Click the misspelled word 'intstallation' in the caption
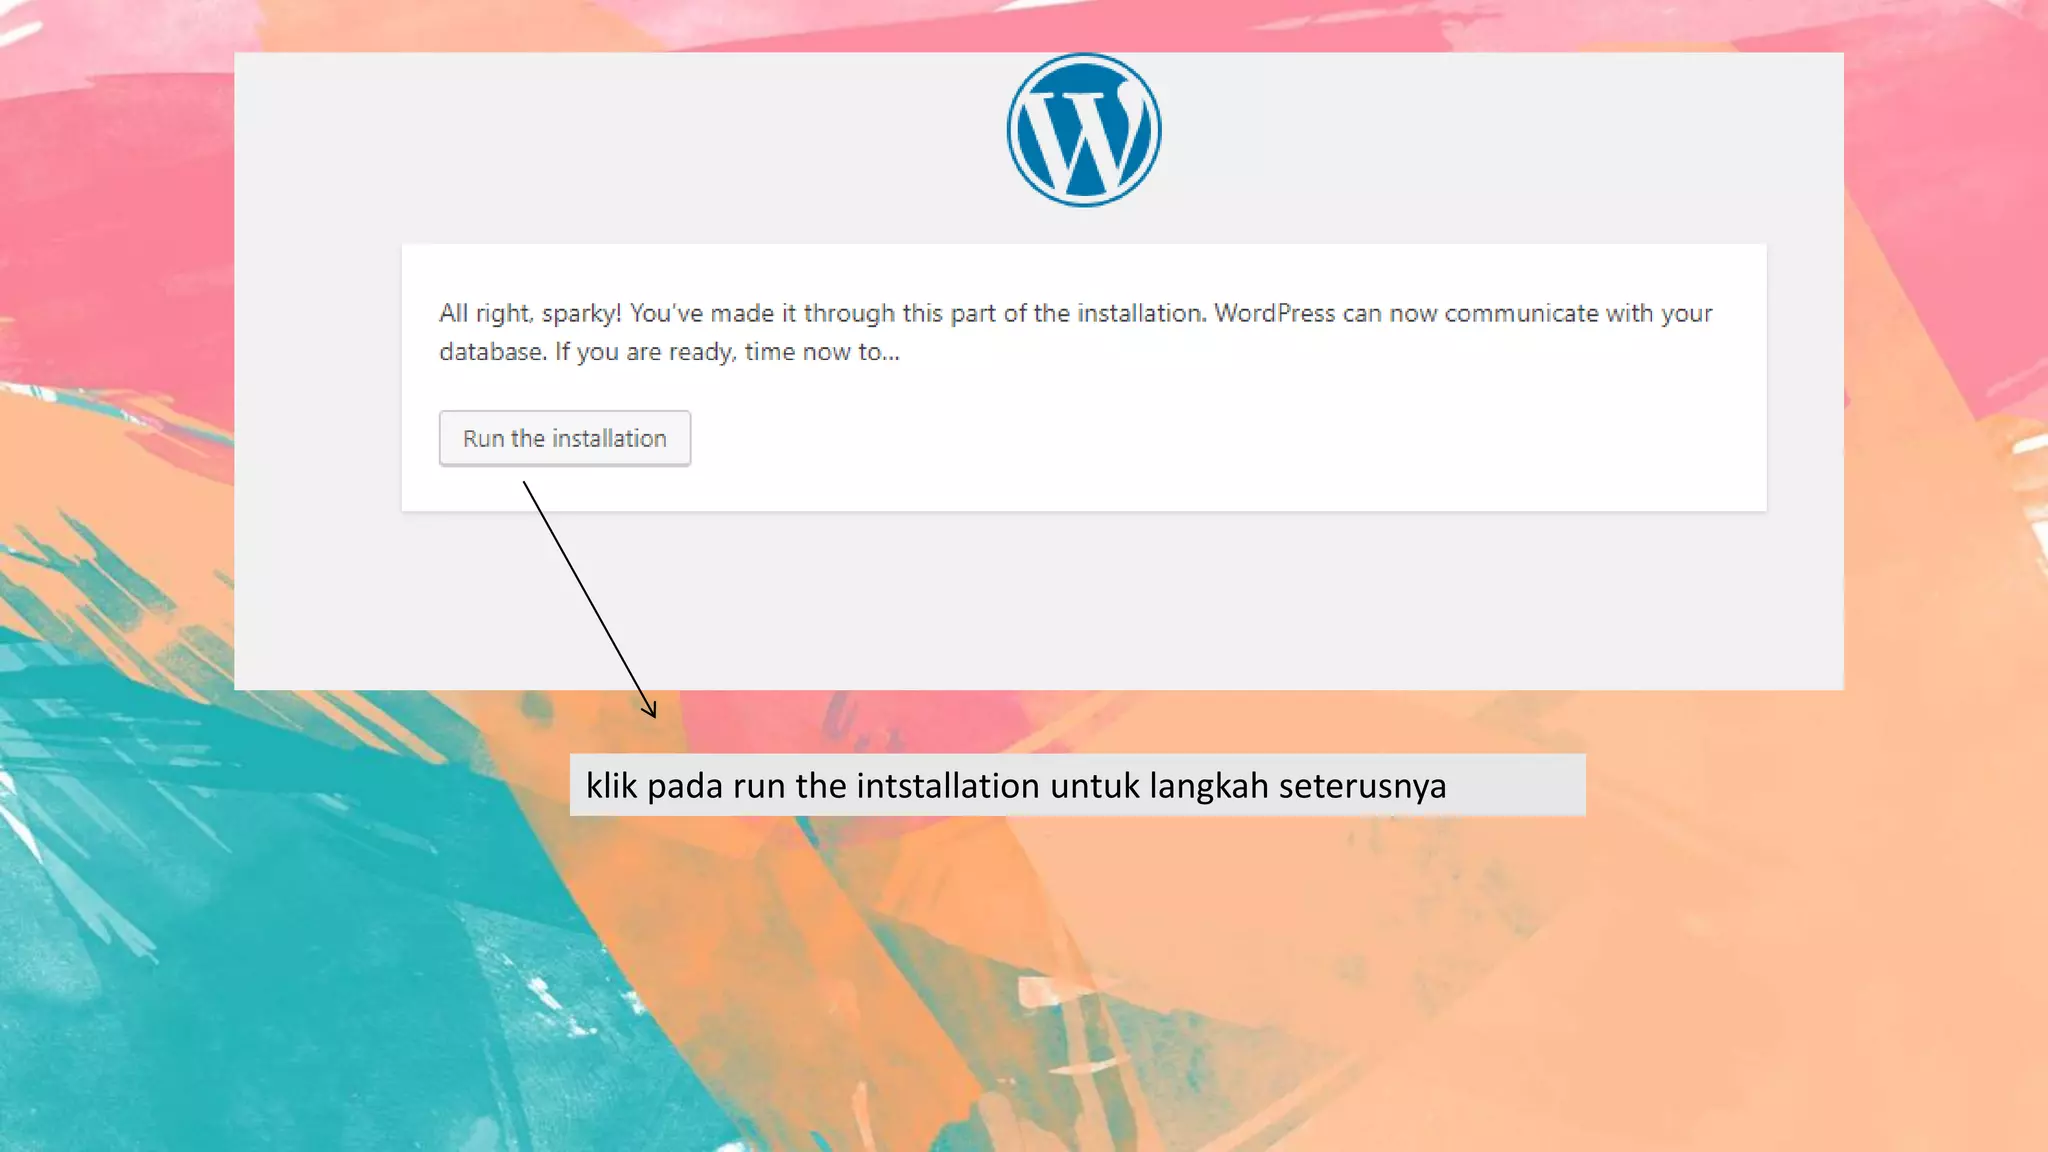The width and height of the screenshot is (2048, 1152). (947, 786)
